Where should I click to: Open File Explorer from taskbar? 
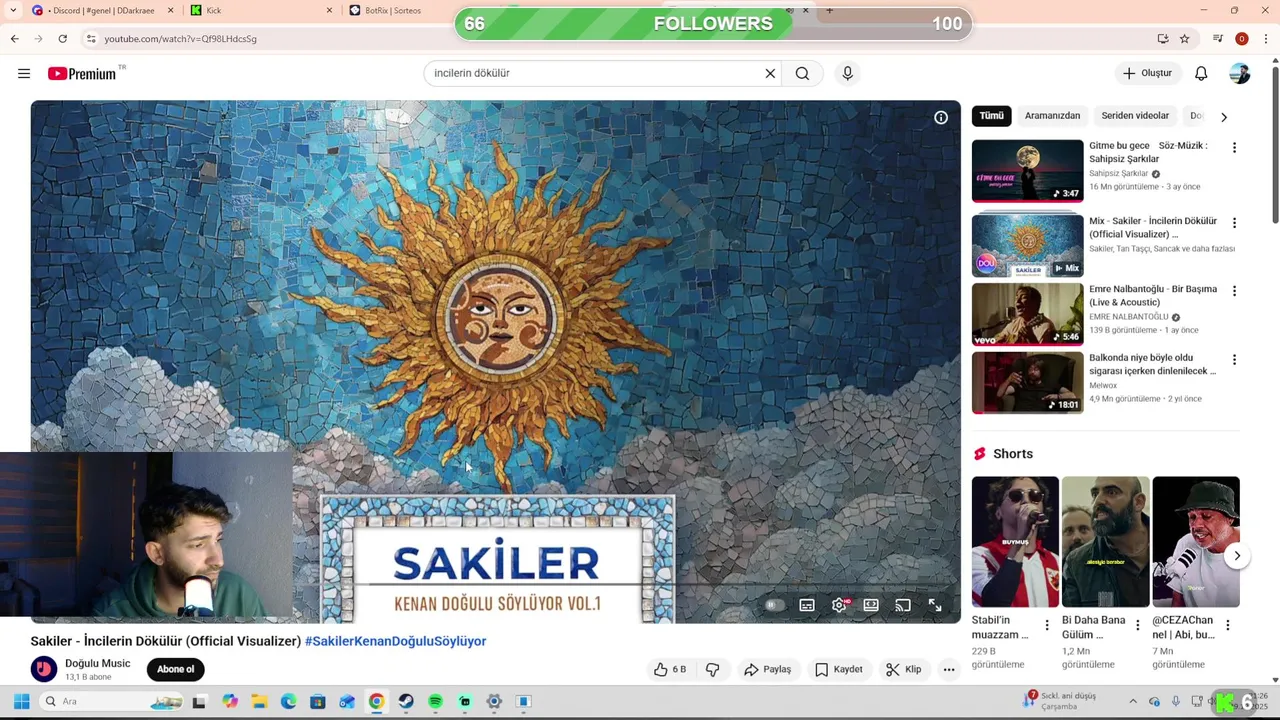259,701
